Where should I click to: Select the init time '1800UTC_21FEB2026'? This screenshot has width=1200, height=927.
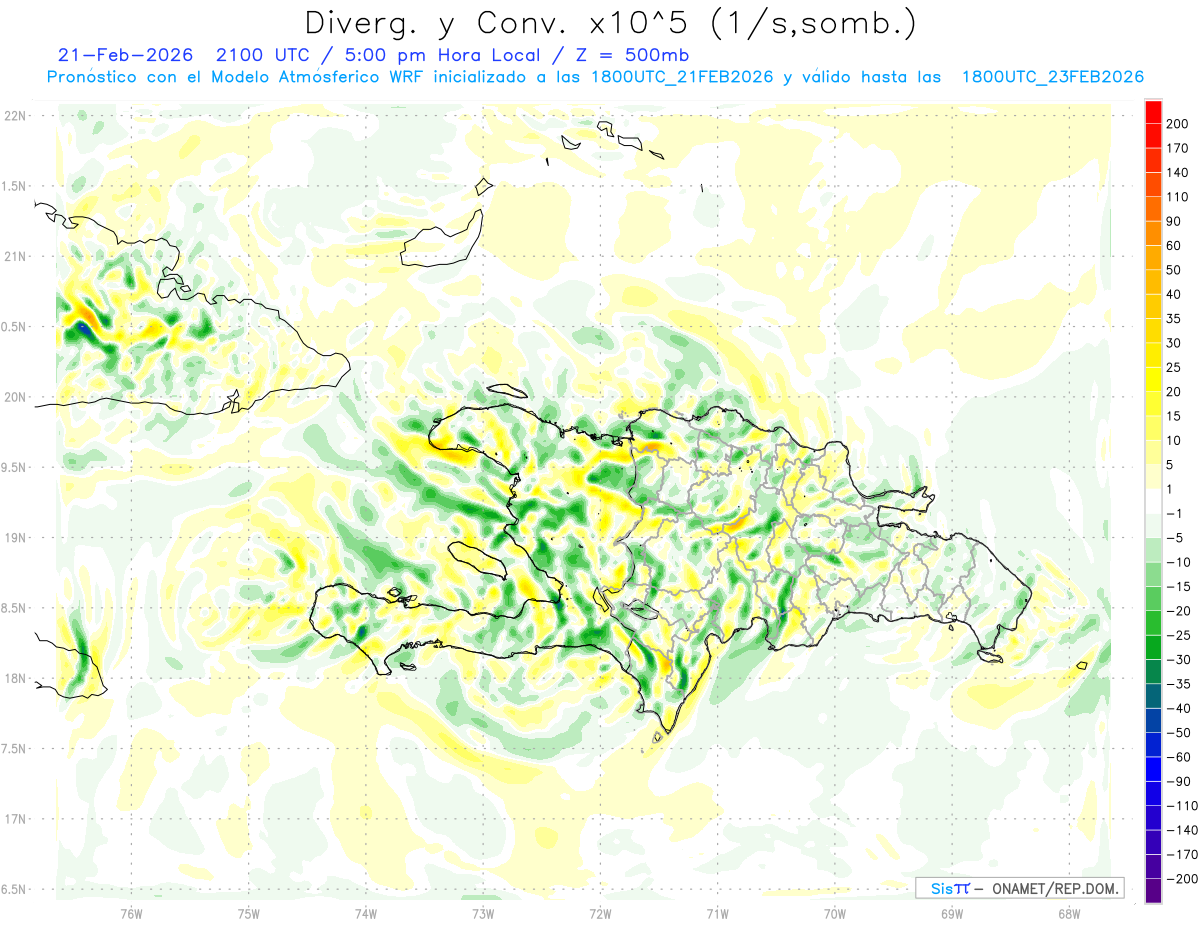pyautogui.click(x=682, y=77)
